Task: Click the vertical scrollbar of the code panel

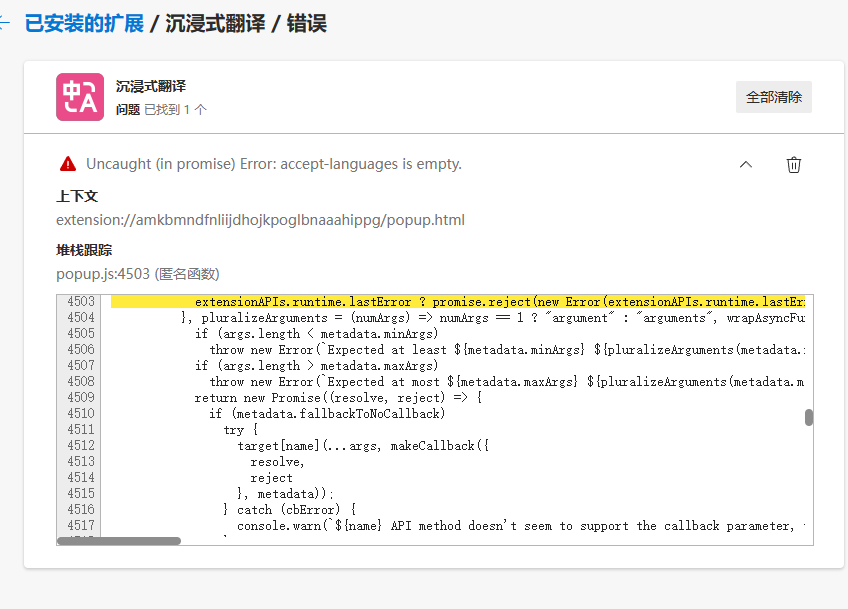Action: 810,416
